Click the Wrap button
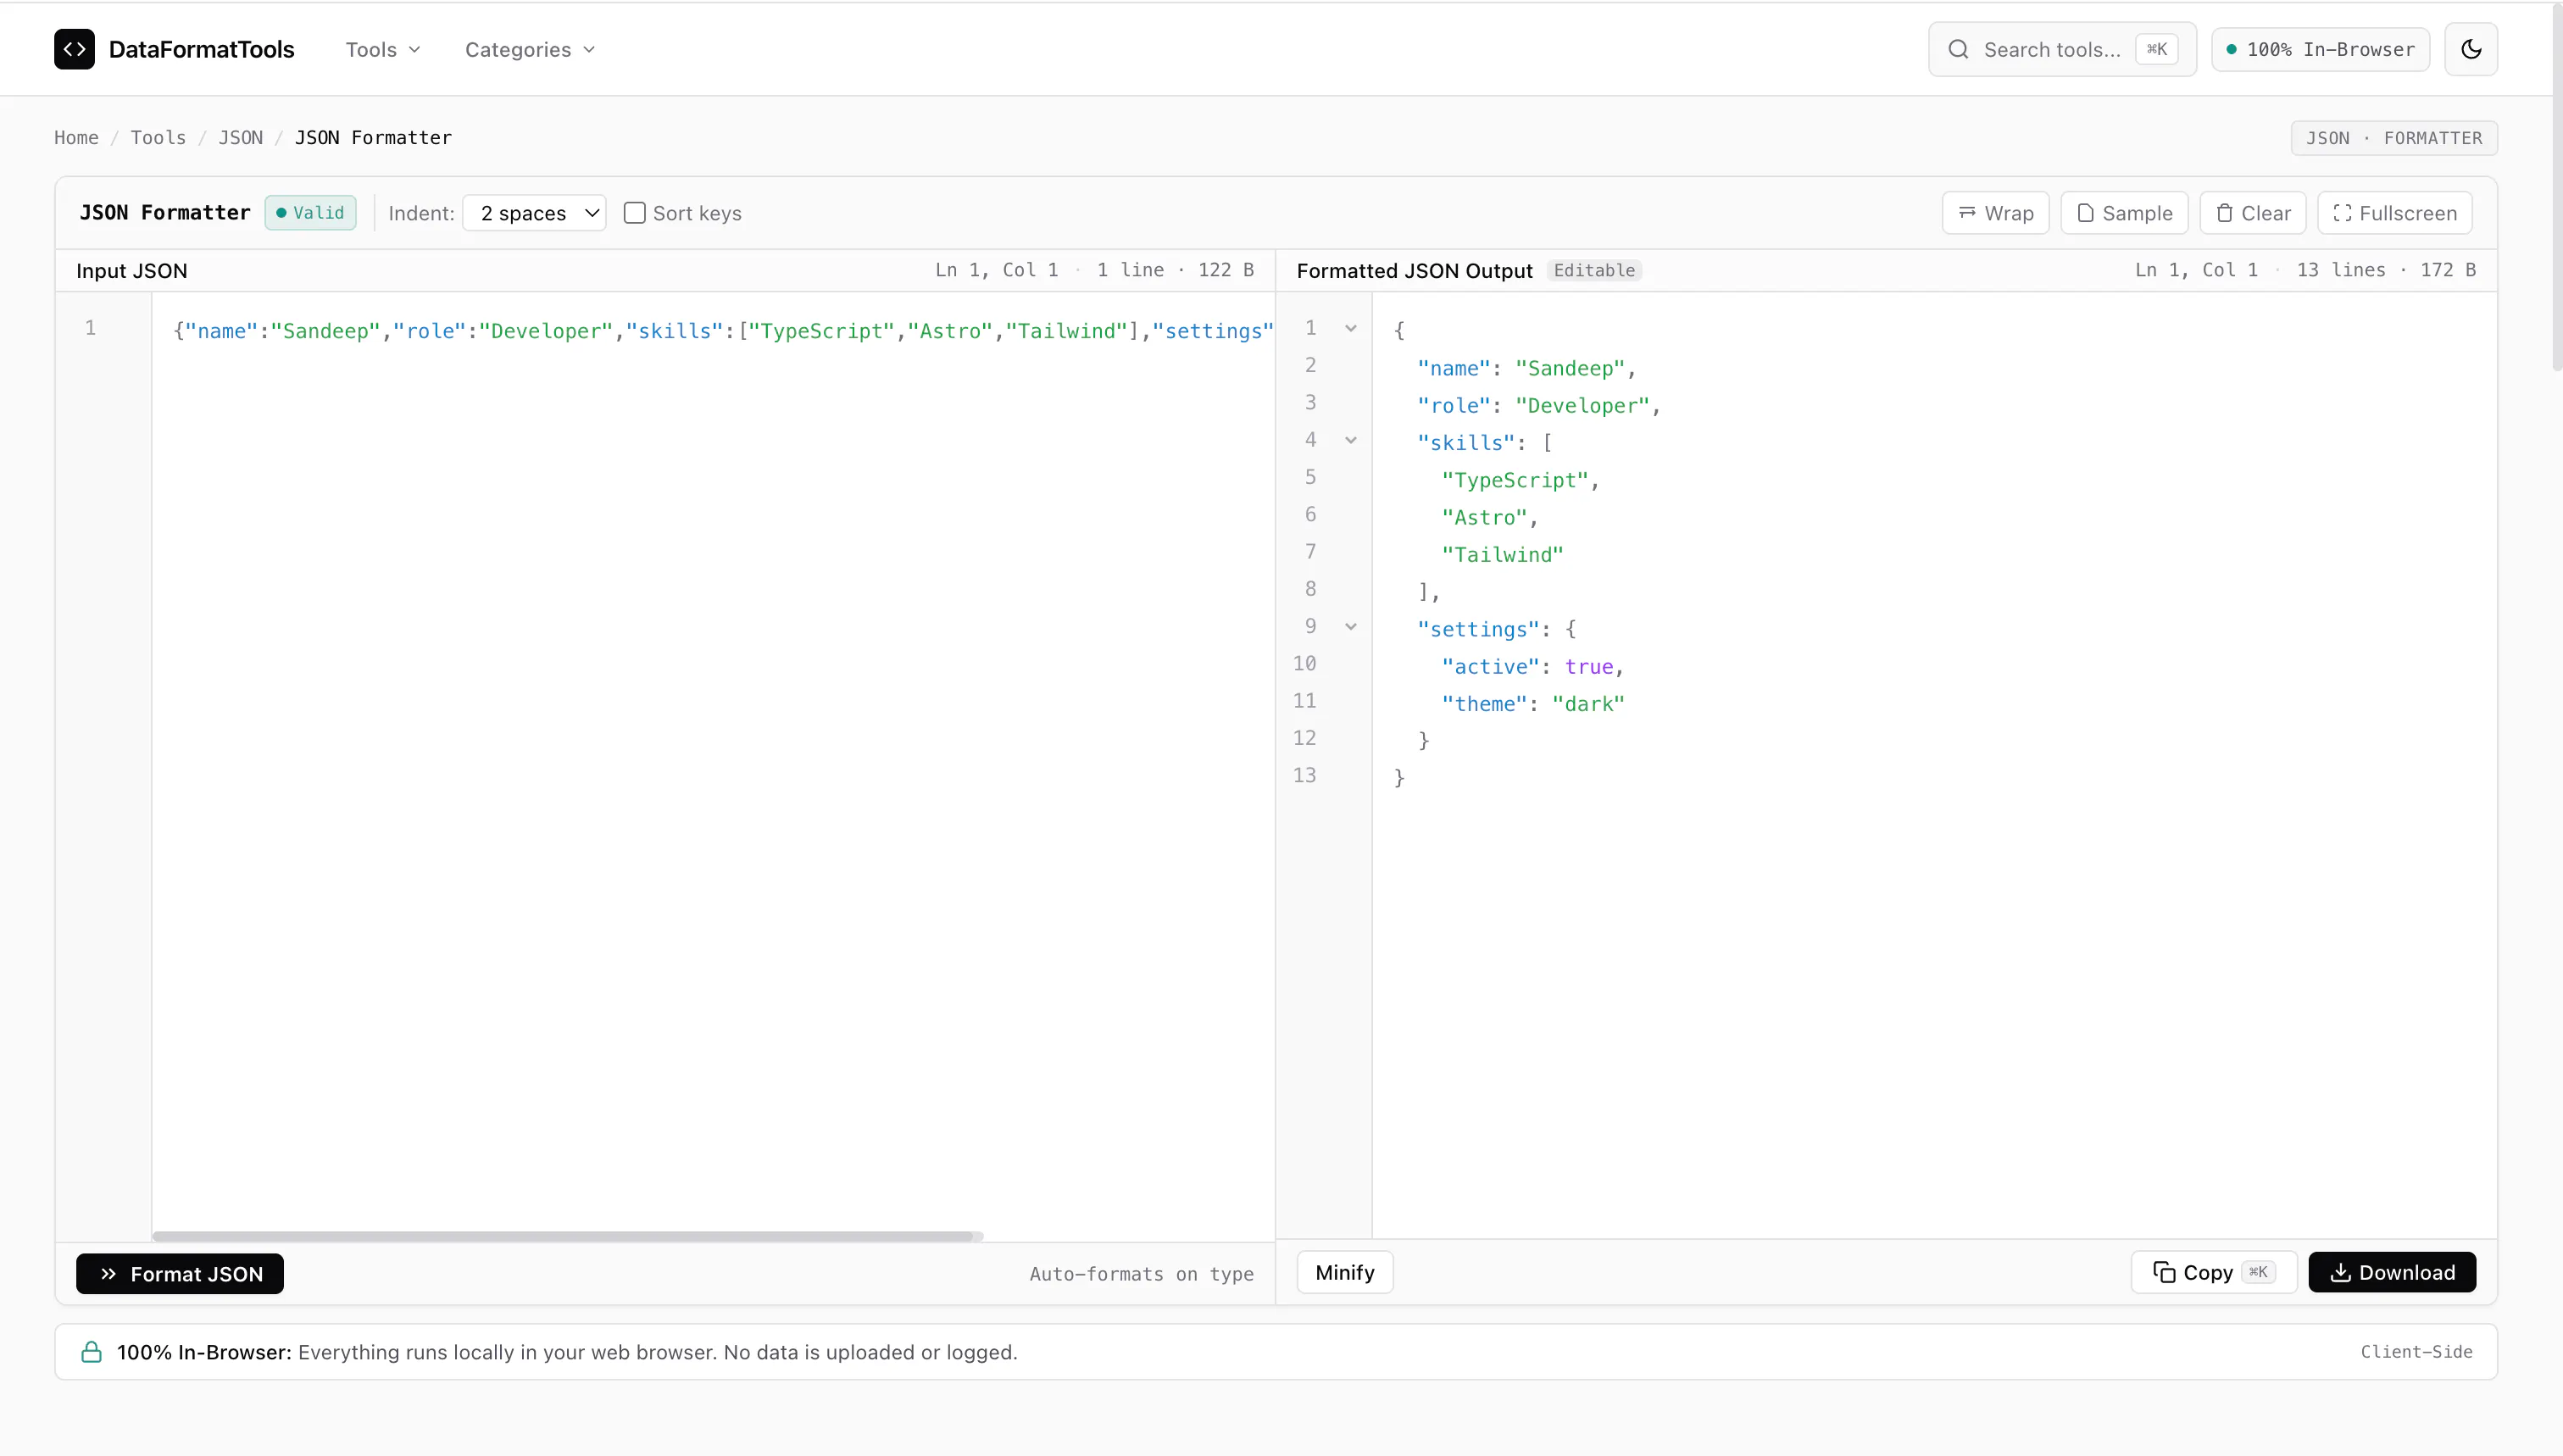Screen dimensions: 2563x1456 coord(1995,213)
